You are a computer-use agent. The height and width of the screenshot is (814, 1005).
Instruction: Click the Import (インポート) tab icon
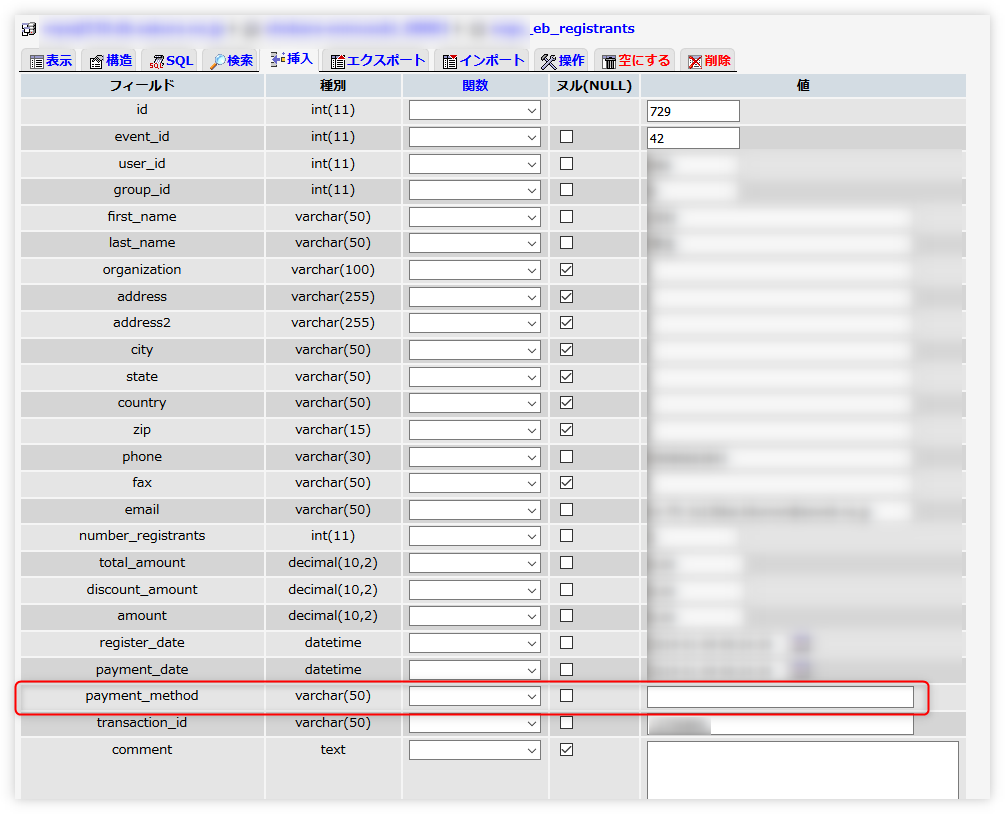tap(450, 62)
